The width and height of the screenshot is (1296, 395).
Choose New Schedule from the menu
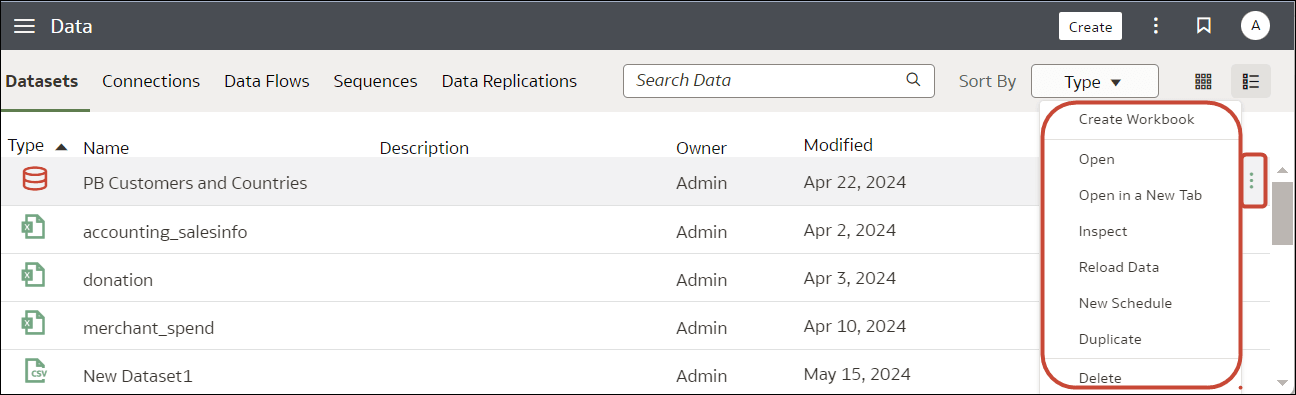[1125, 303]
